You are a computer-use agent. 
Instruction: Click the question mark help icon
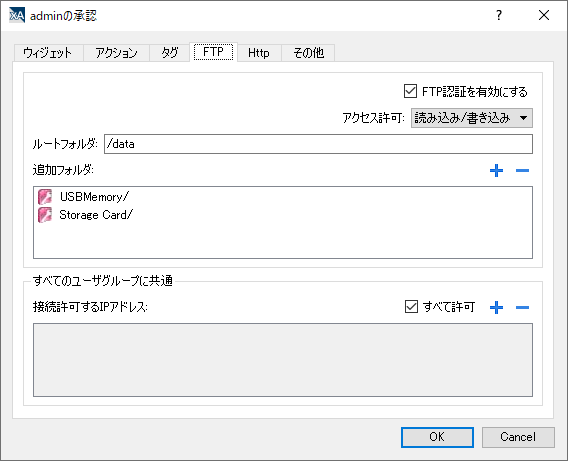click(499, 15)
